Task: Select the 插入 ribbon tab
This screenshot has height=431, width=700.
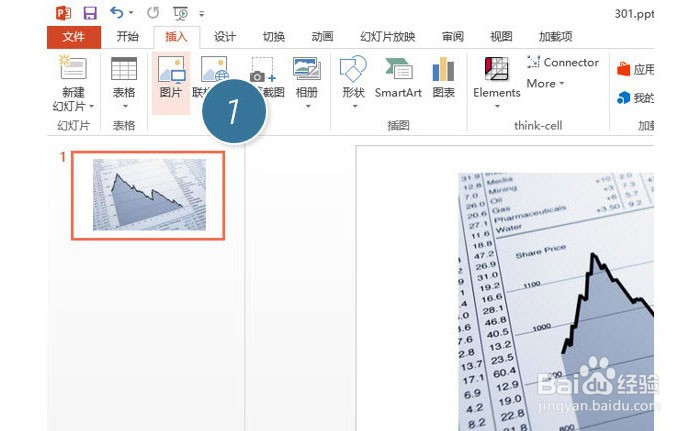Action: (176, 37)
